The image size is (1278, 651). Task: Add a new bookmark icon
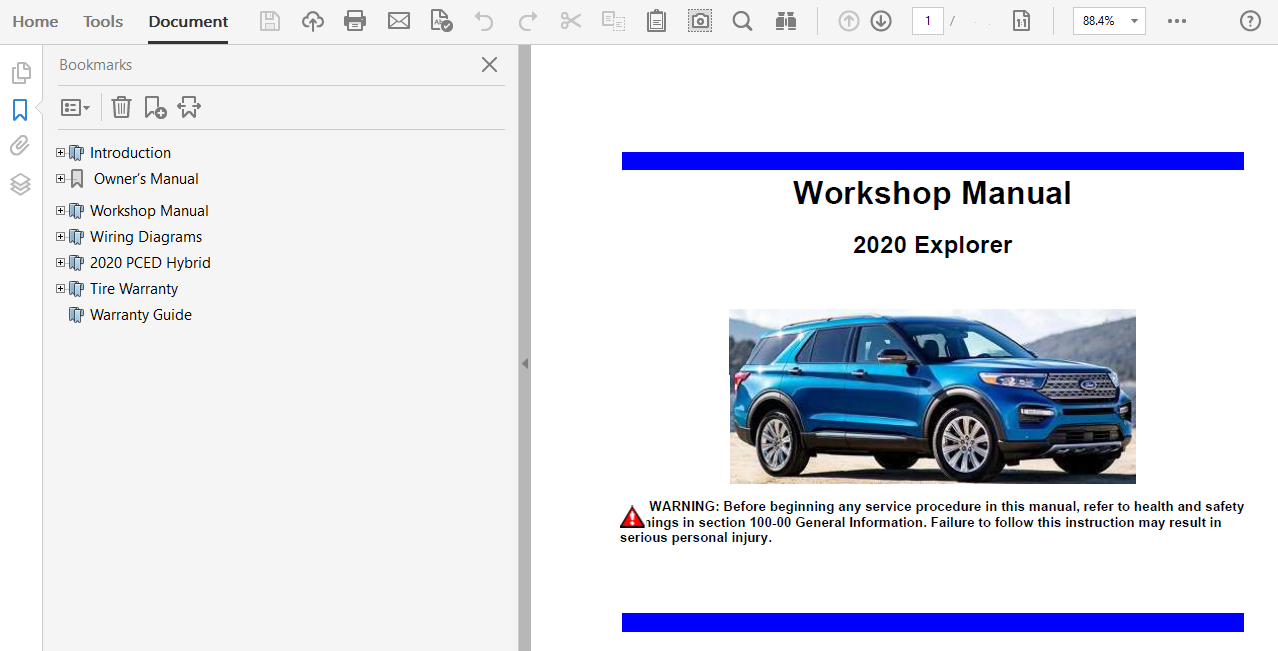tap(155, 107)
